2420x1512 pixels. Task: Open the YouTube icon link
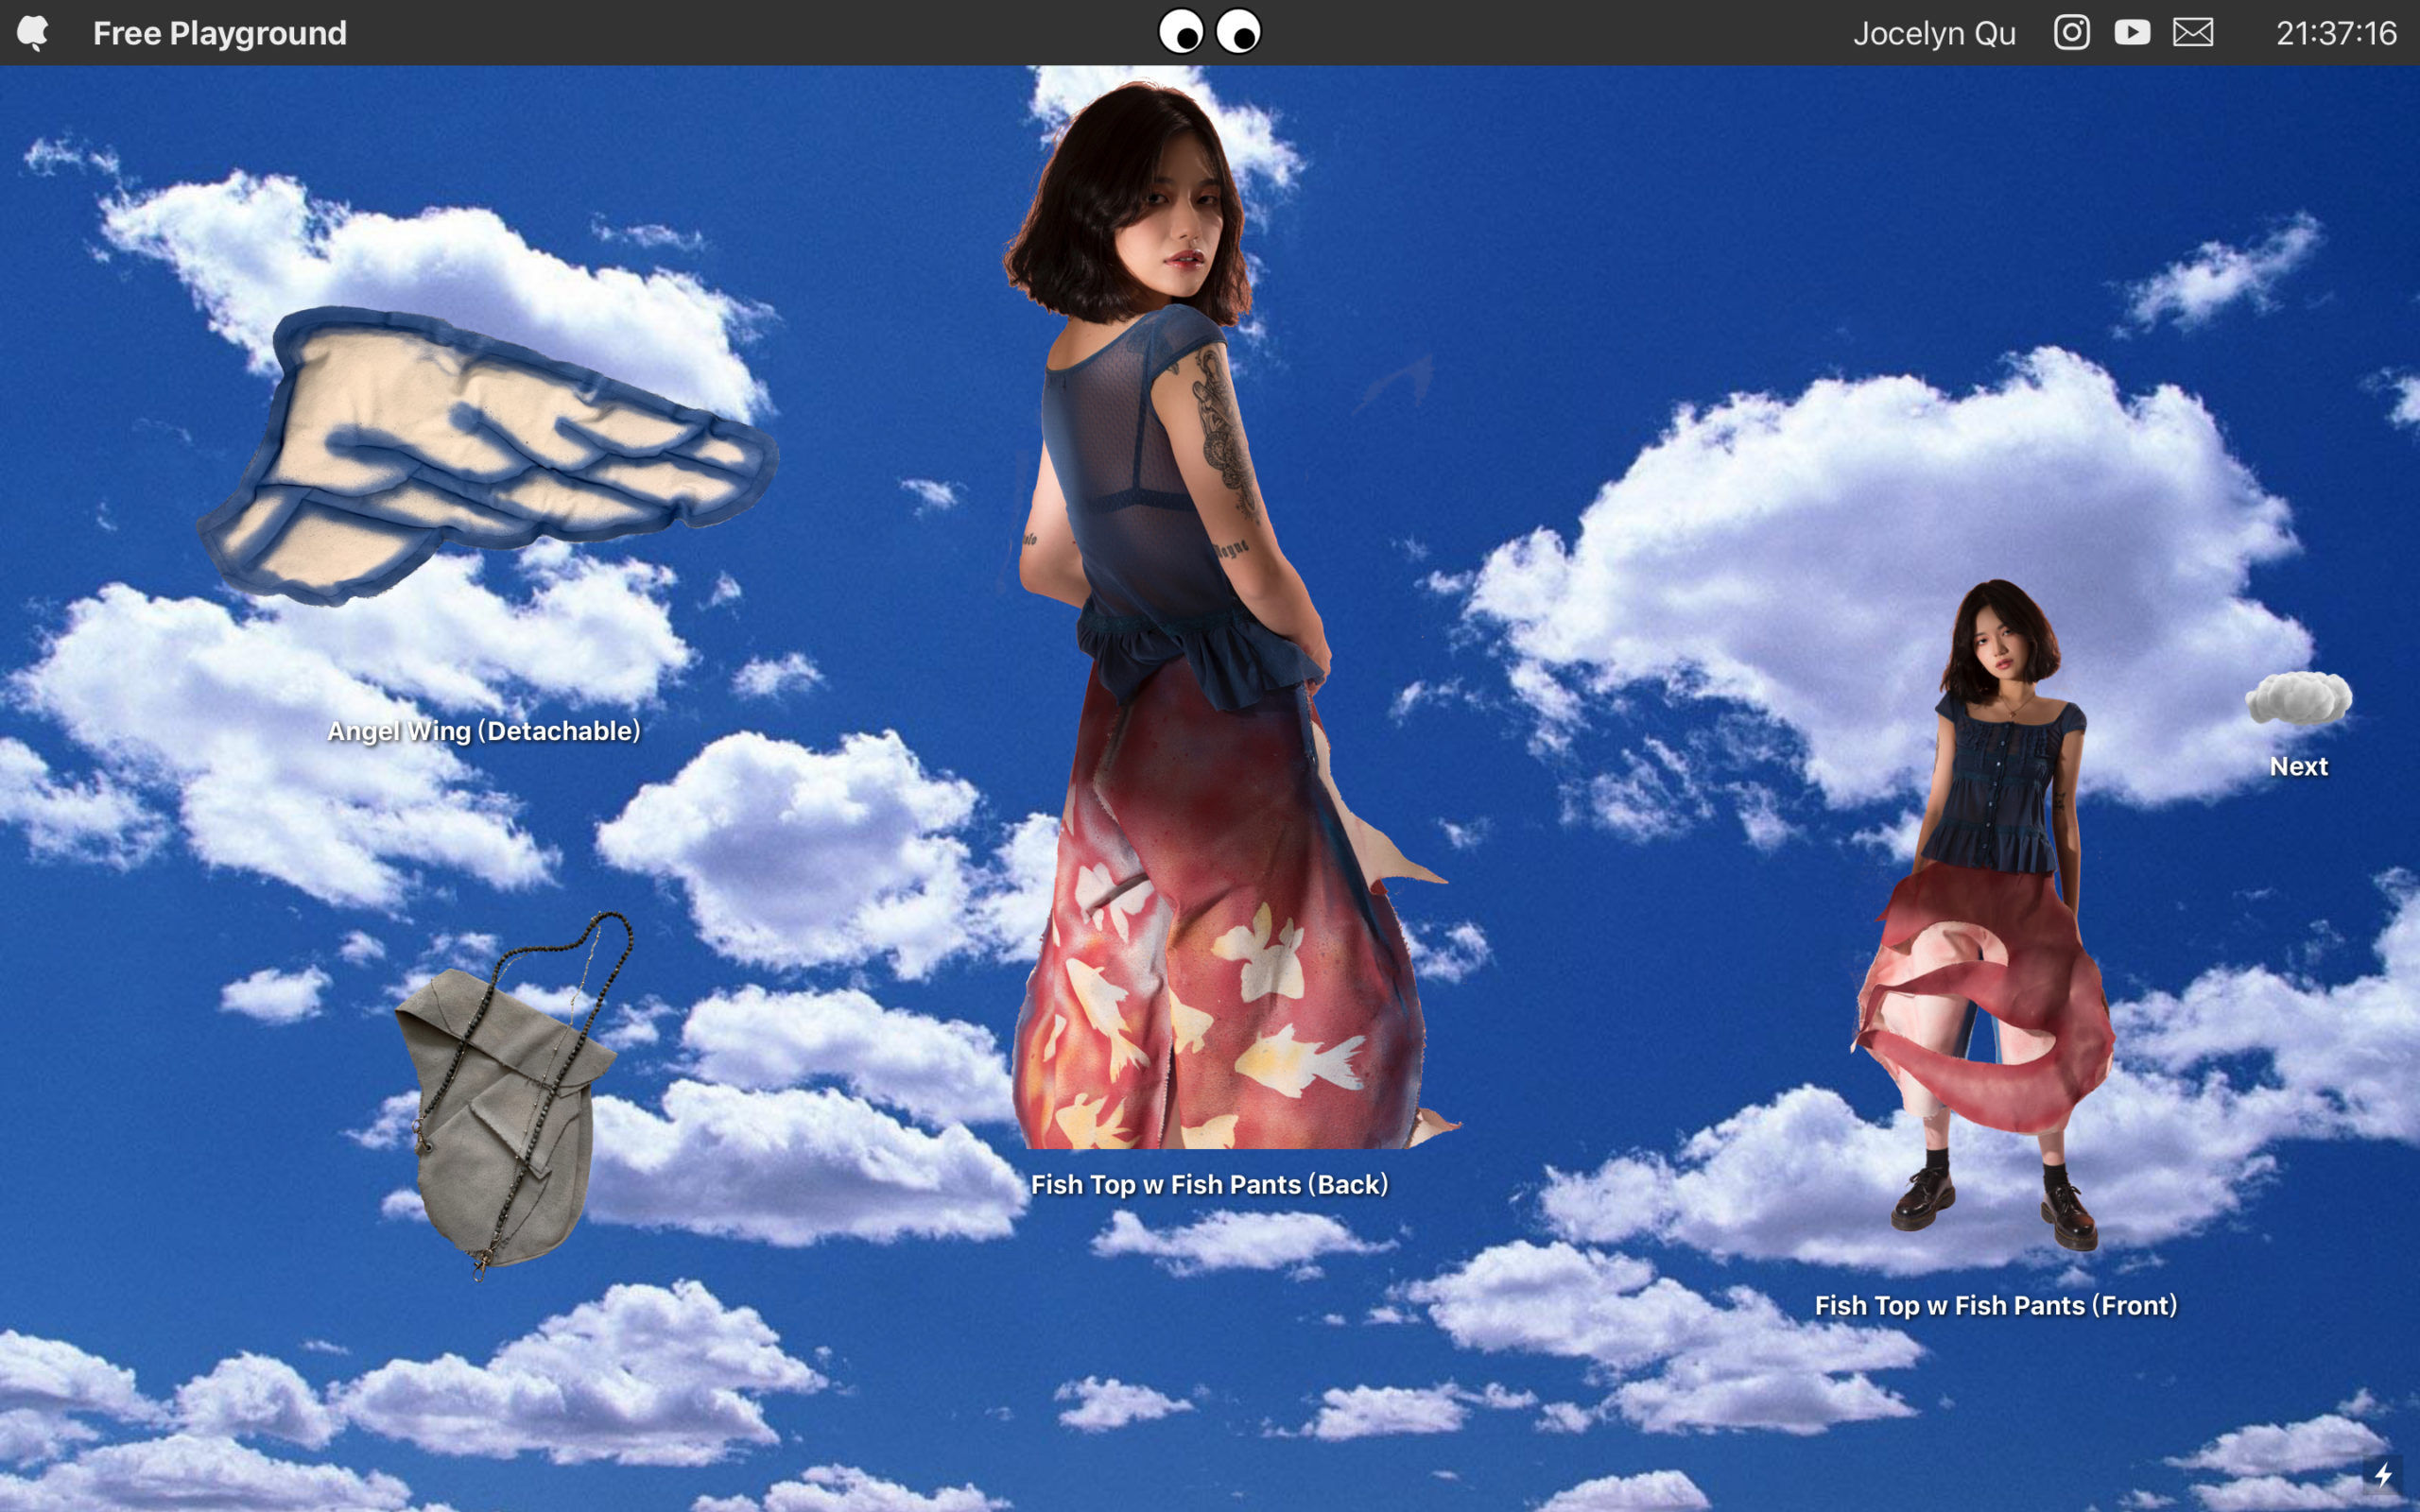2132,33
